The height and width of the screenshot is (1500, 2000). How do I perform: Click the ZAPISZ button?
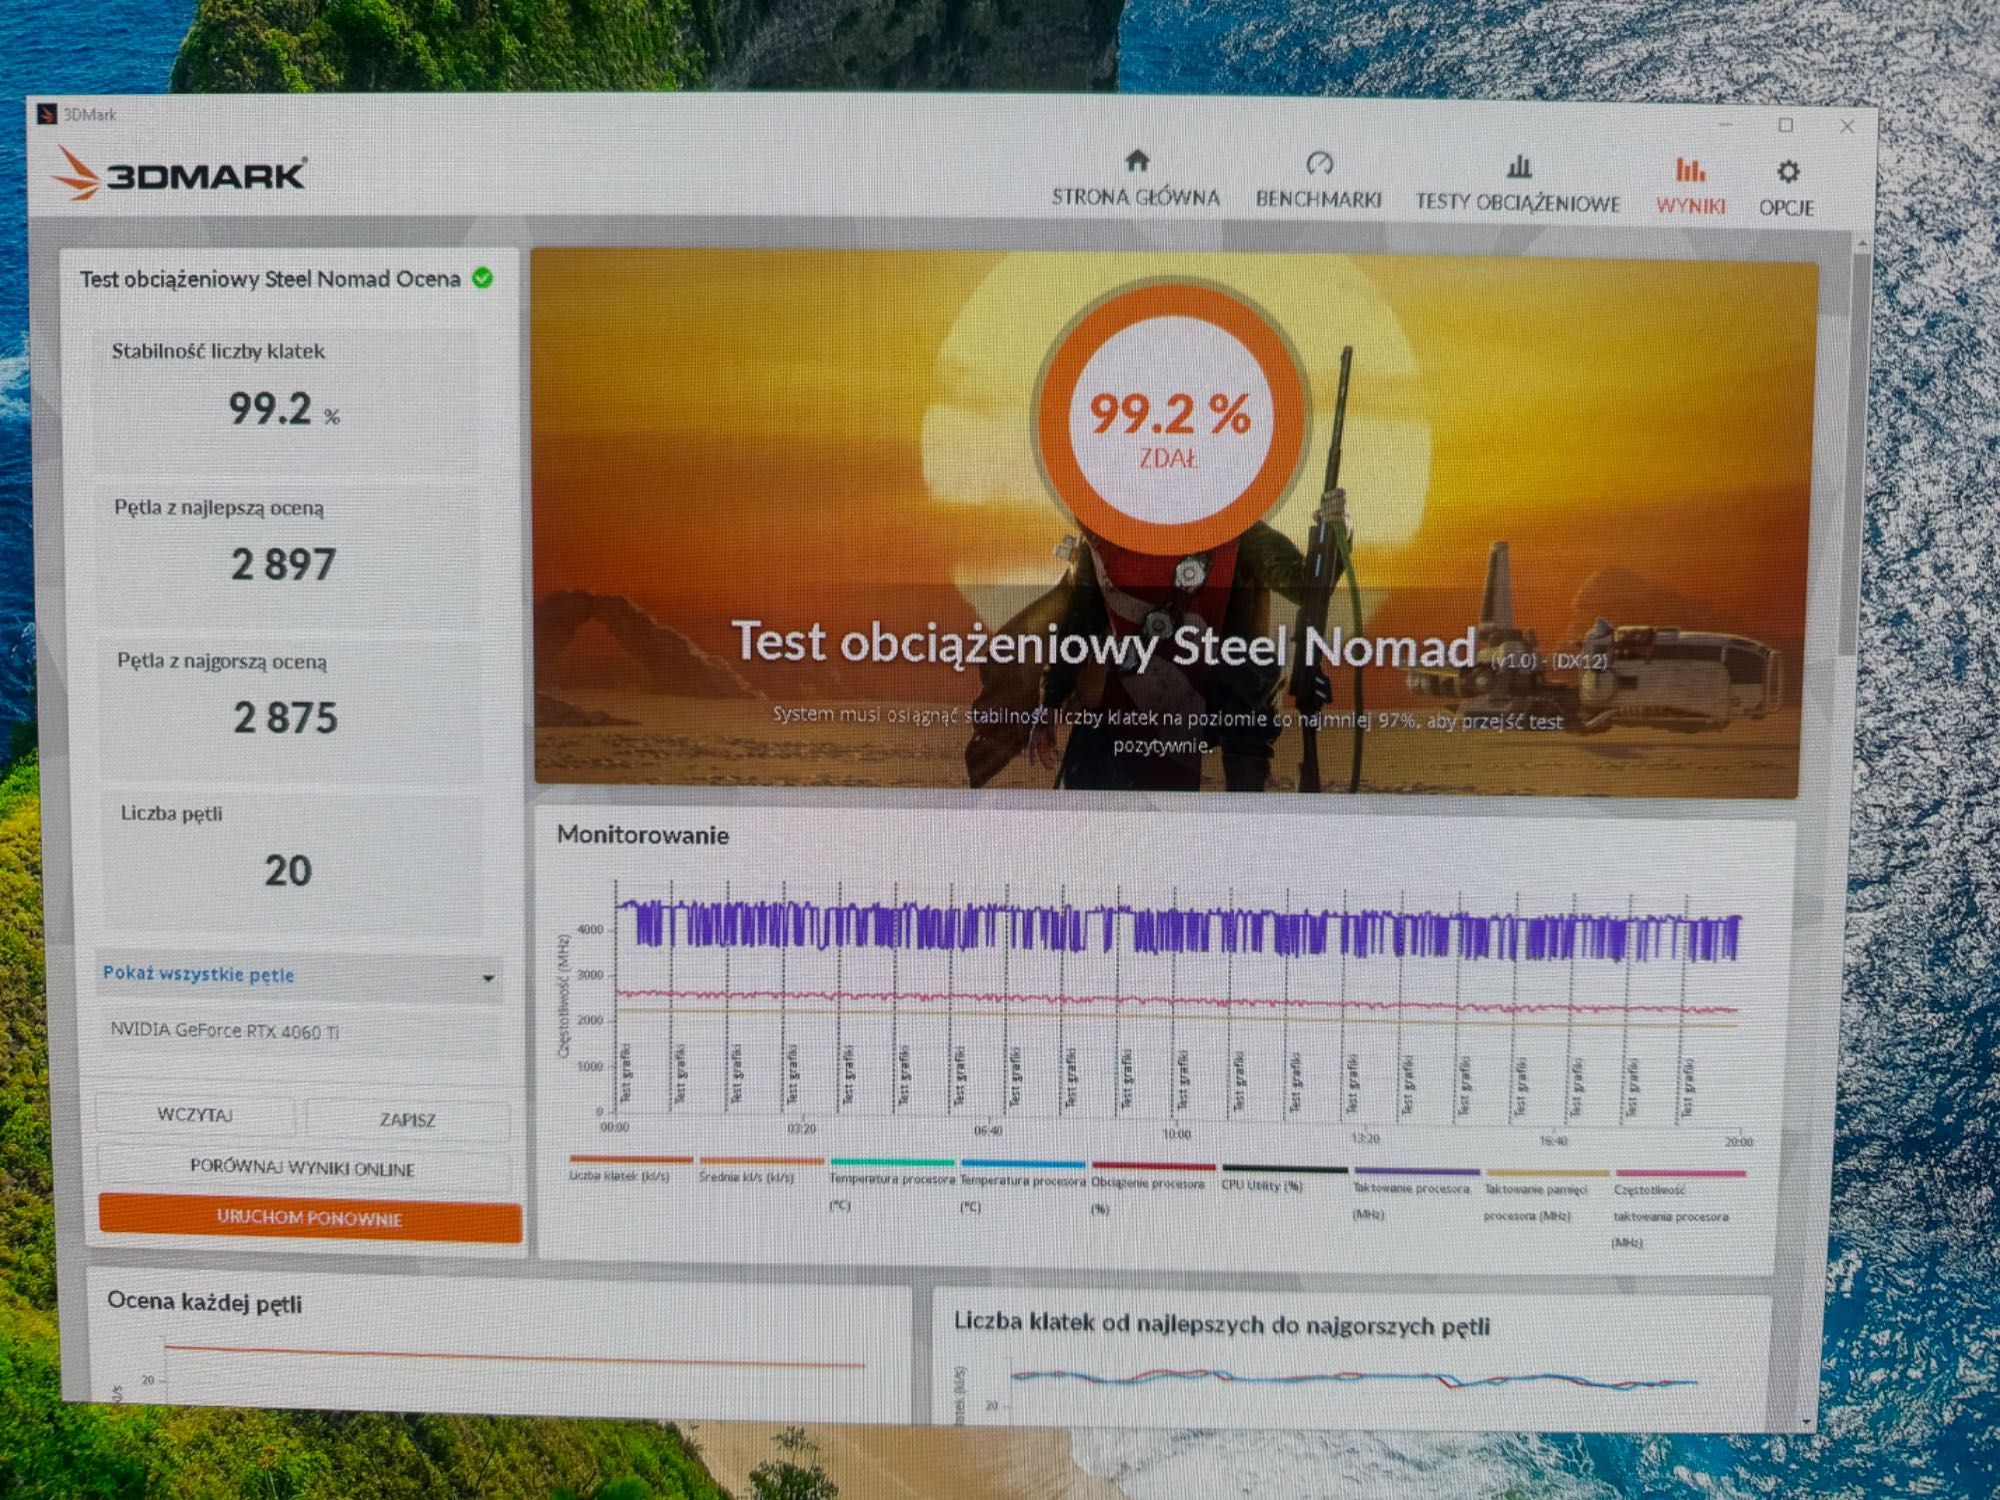pos(408,1119)
